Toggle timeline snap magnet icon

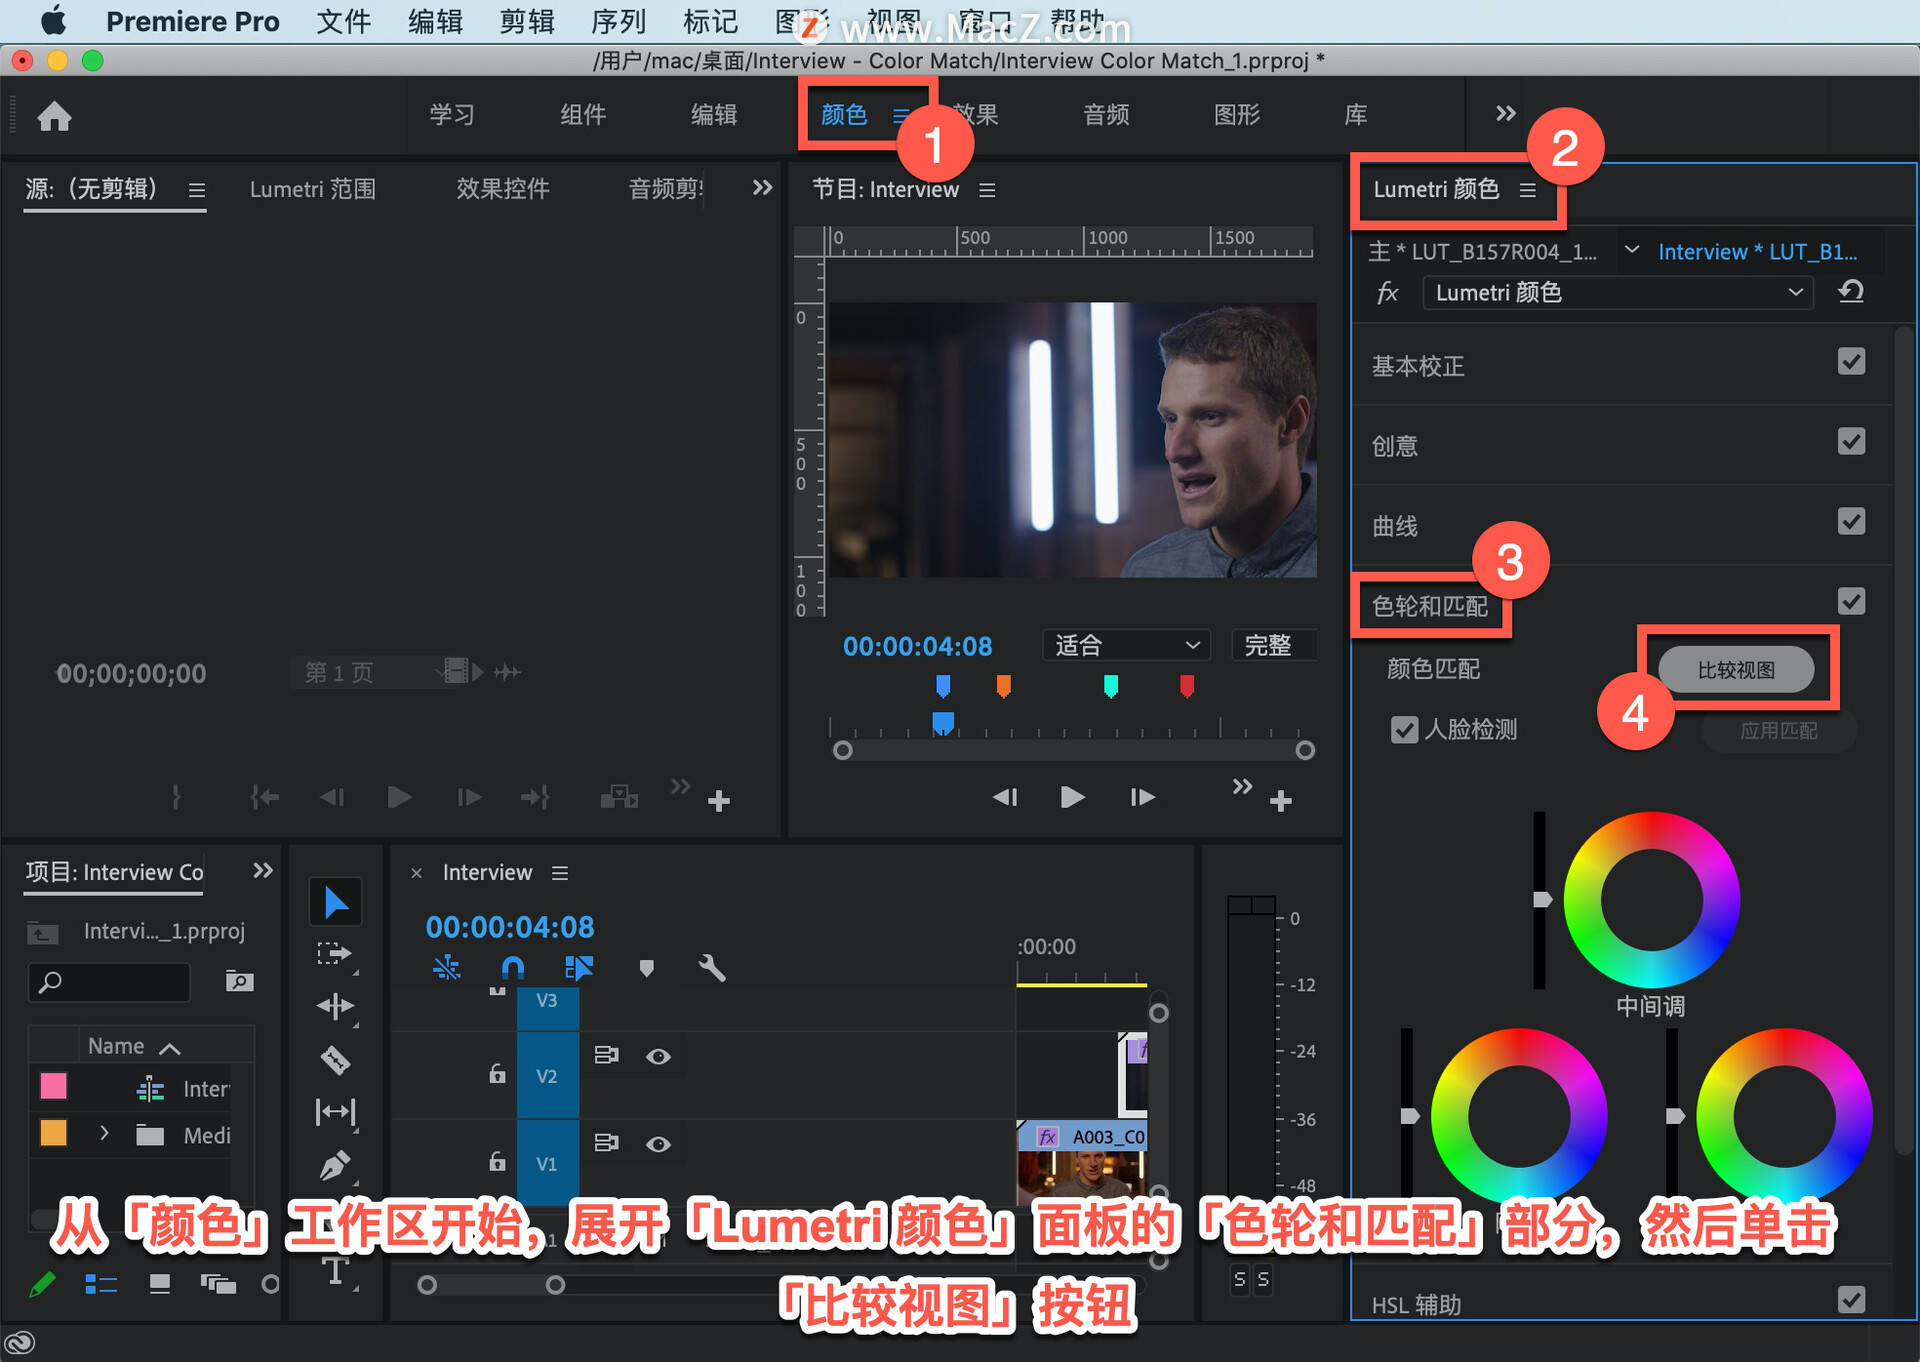coord(512,967)
